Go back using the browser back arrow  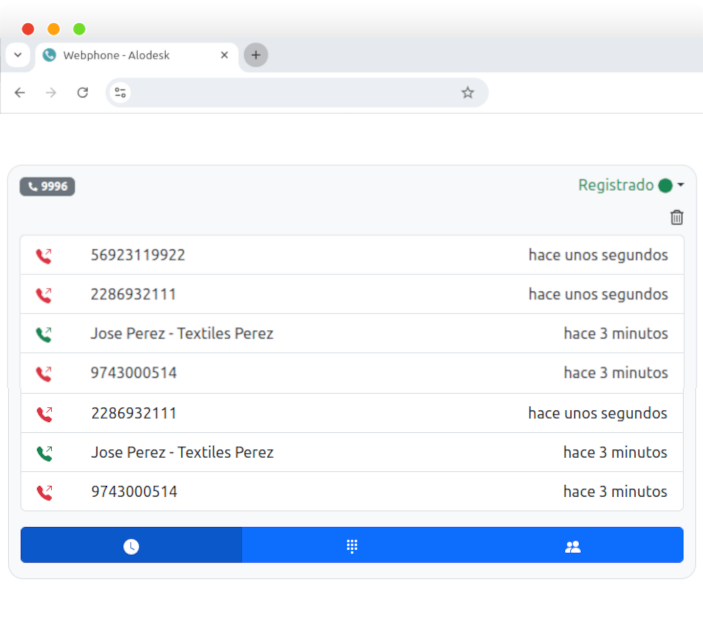[x=20, y=93]
